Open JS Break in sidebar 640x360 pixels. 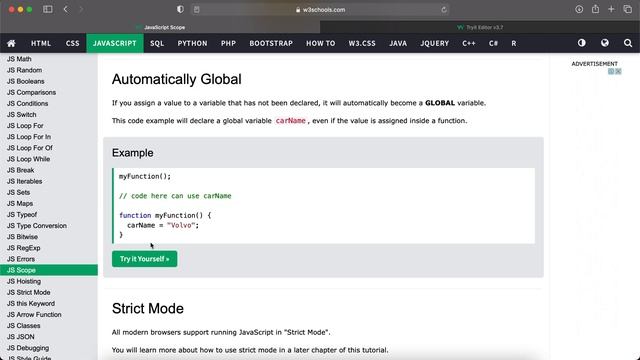click(49, 170)
